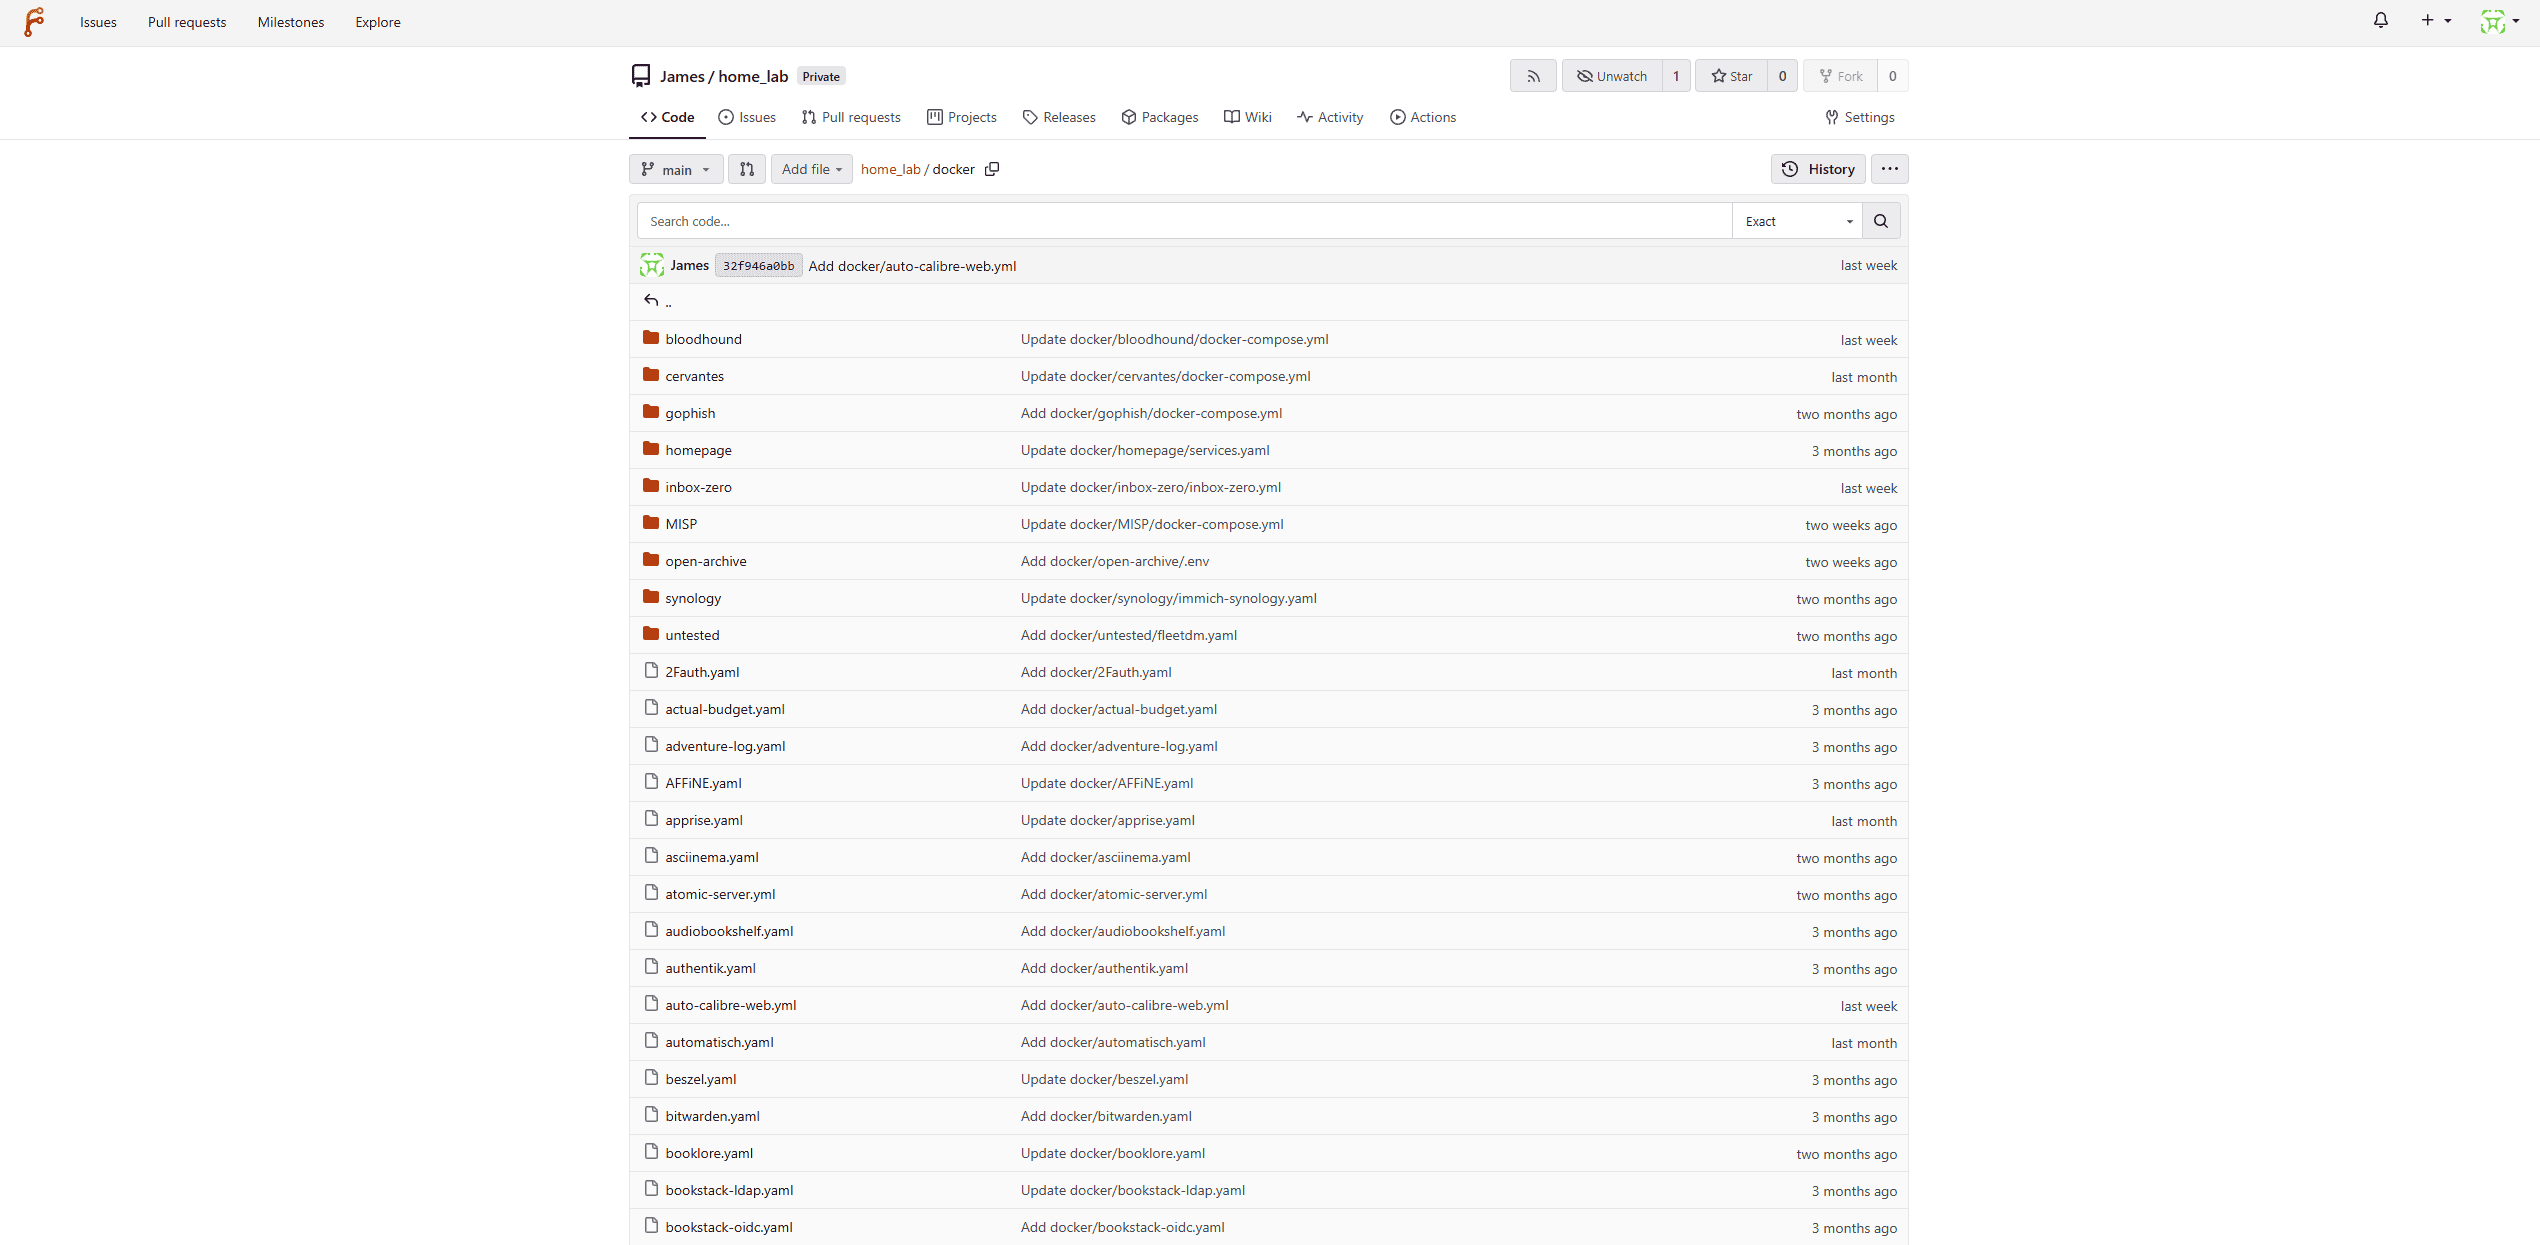Click the stars count 0
This screenshot has height=1245, width=2540.
tap(1782, 76)
